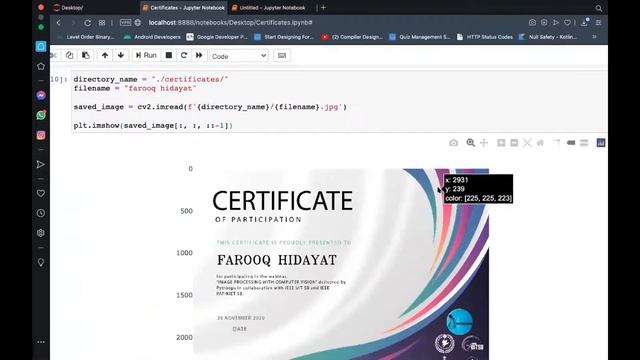Go back in browser history
This screenshot has height=360, width=640.
(x=59, y=23)
